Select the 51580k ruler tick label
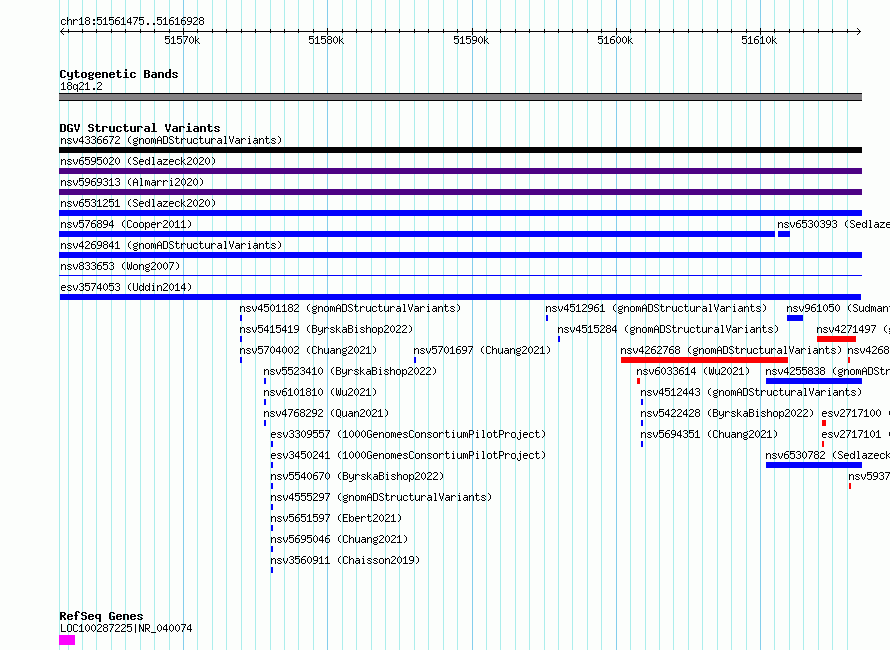Image resolution: width=890 pixels, height=650 pixels. pyautogui.click(x=326, y=40)
